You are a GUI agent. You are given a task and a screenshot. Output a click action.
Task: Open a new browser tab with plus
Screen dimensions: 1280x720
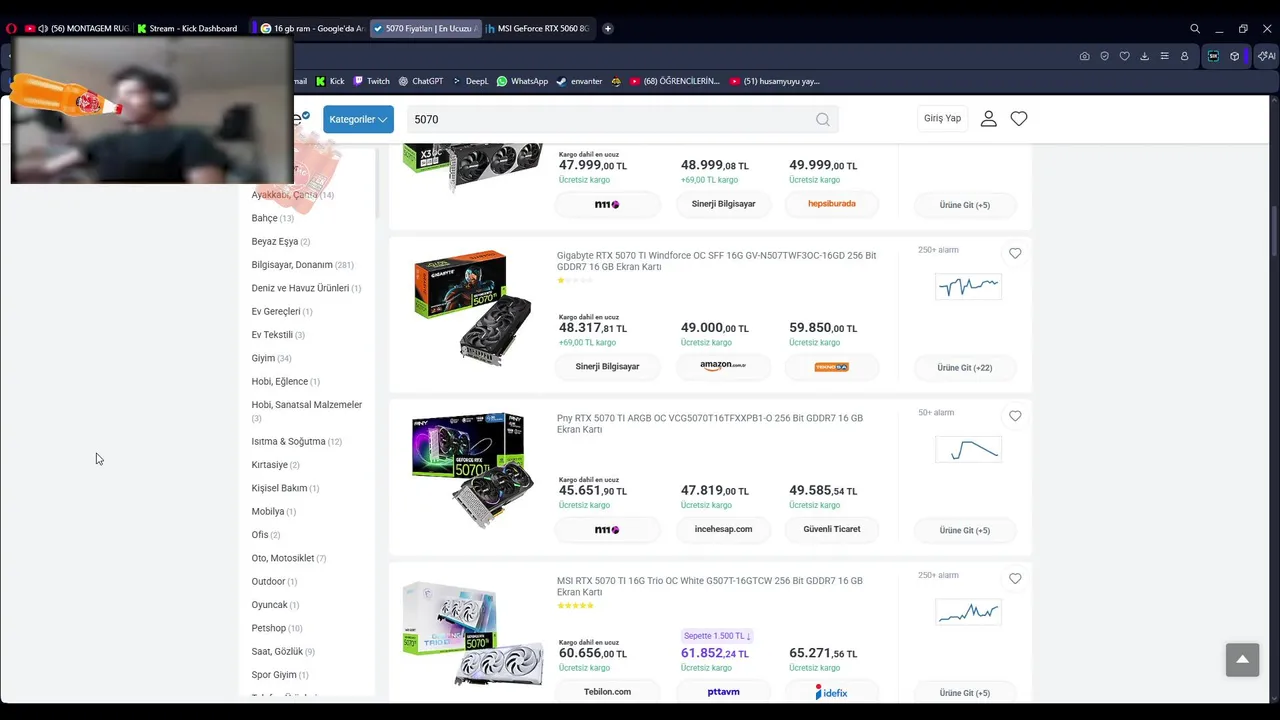608,28
